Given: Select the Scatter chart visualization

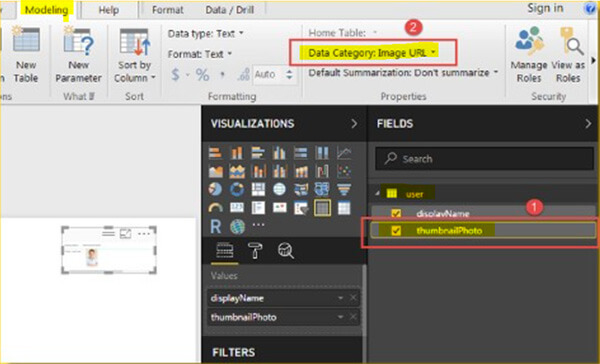Looking at the screenshot, I should [344, 171].
